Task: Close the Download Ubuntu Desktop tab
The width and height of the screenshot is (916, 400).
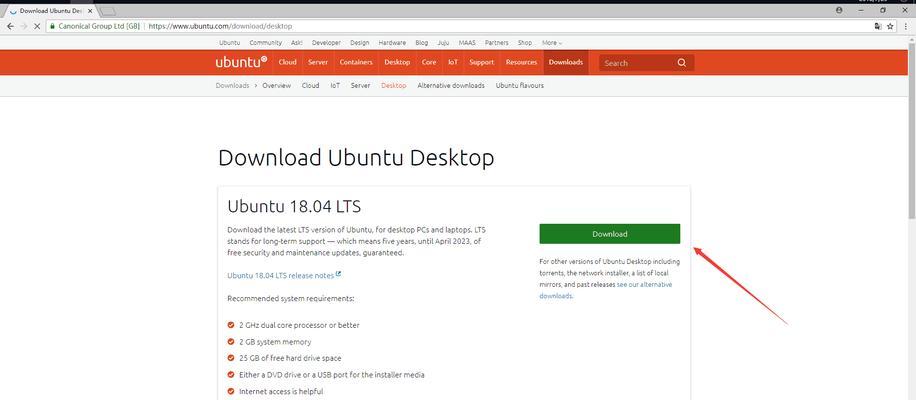Action: pos(90,11)
